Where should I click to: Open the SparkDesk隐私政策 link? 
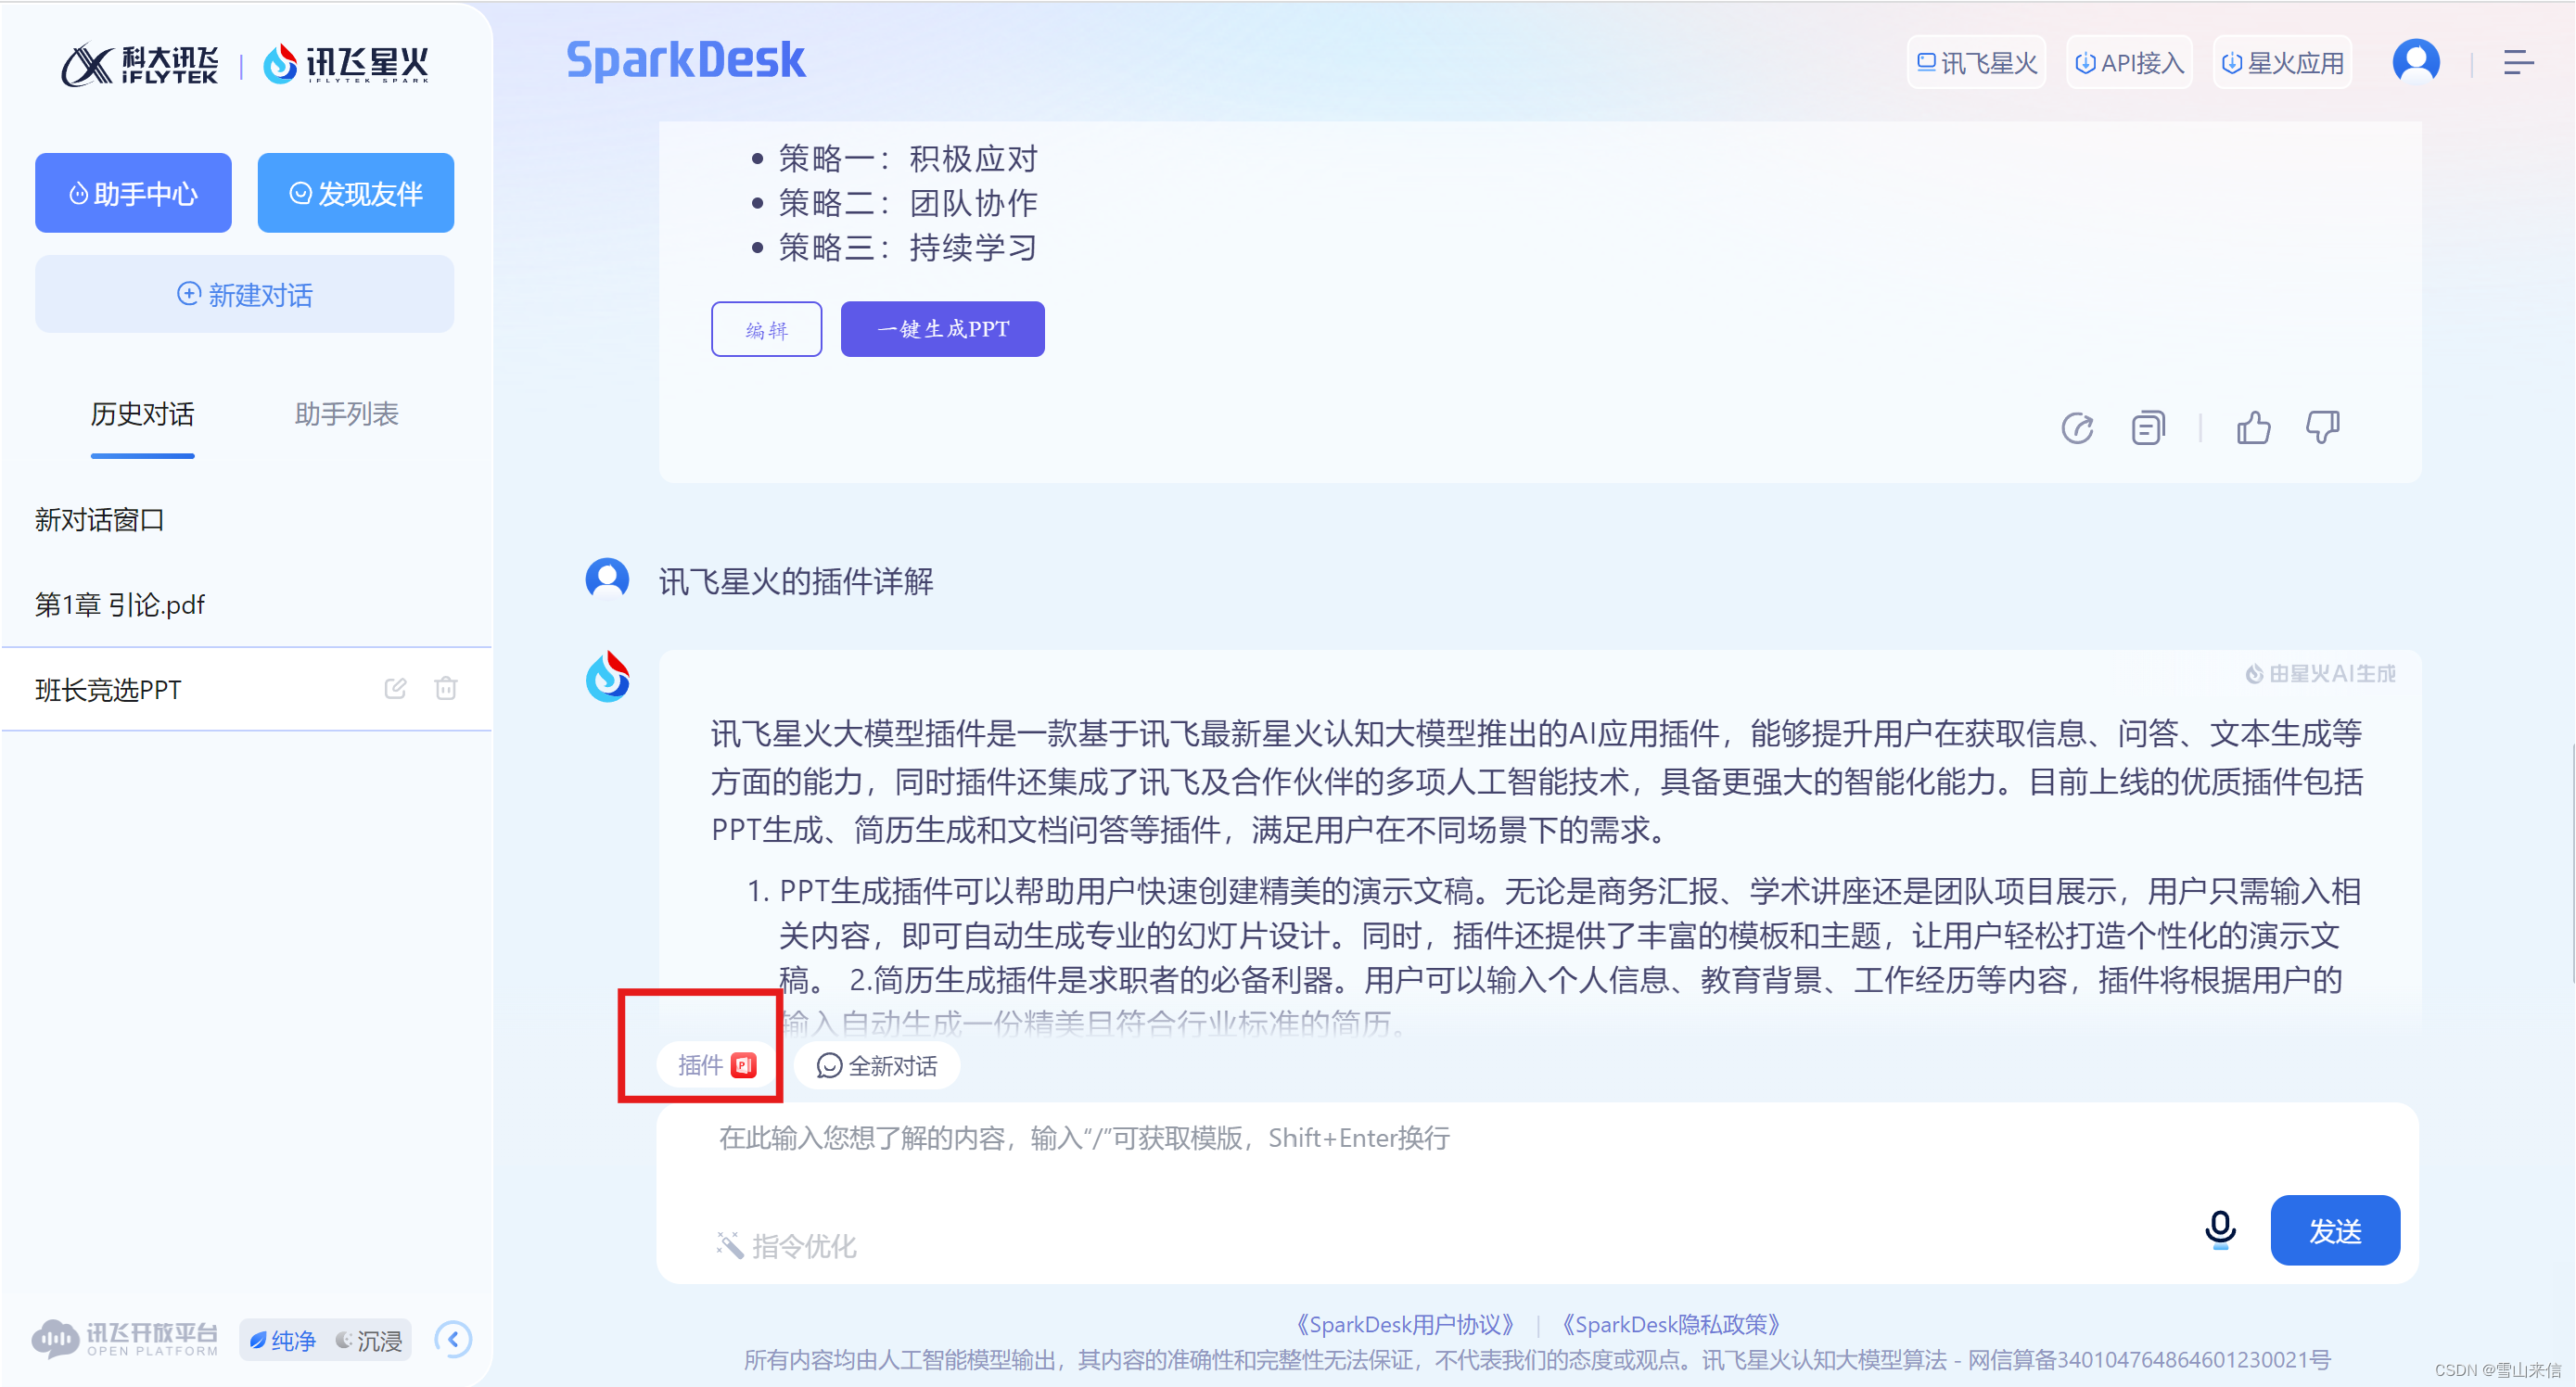1671,1324
